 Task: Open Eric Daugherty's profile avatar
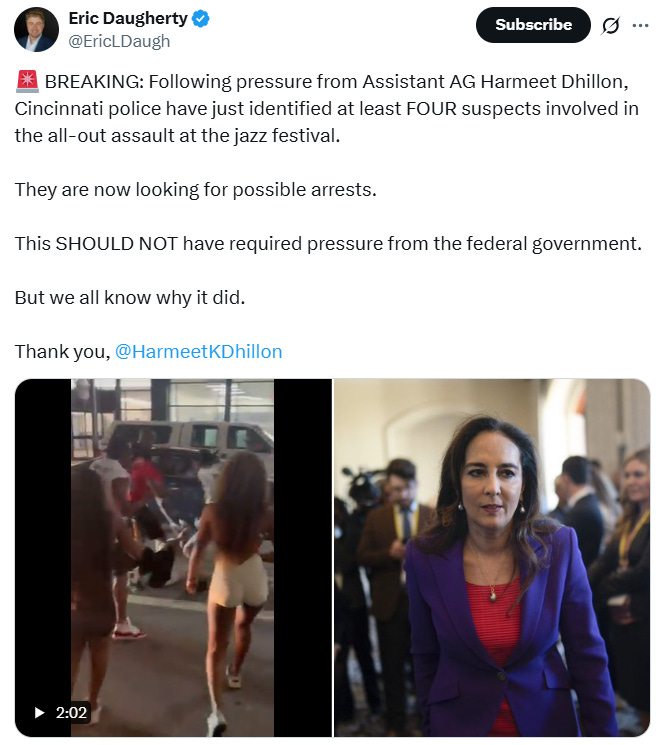36,29
